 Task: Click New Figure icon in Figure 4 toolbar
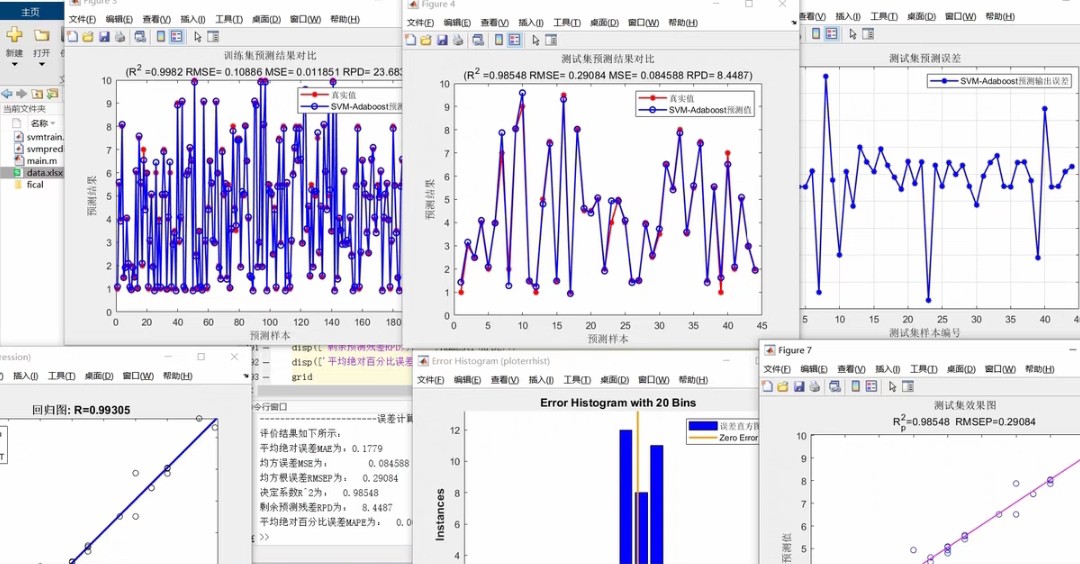[x=411, y=40]
